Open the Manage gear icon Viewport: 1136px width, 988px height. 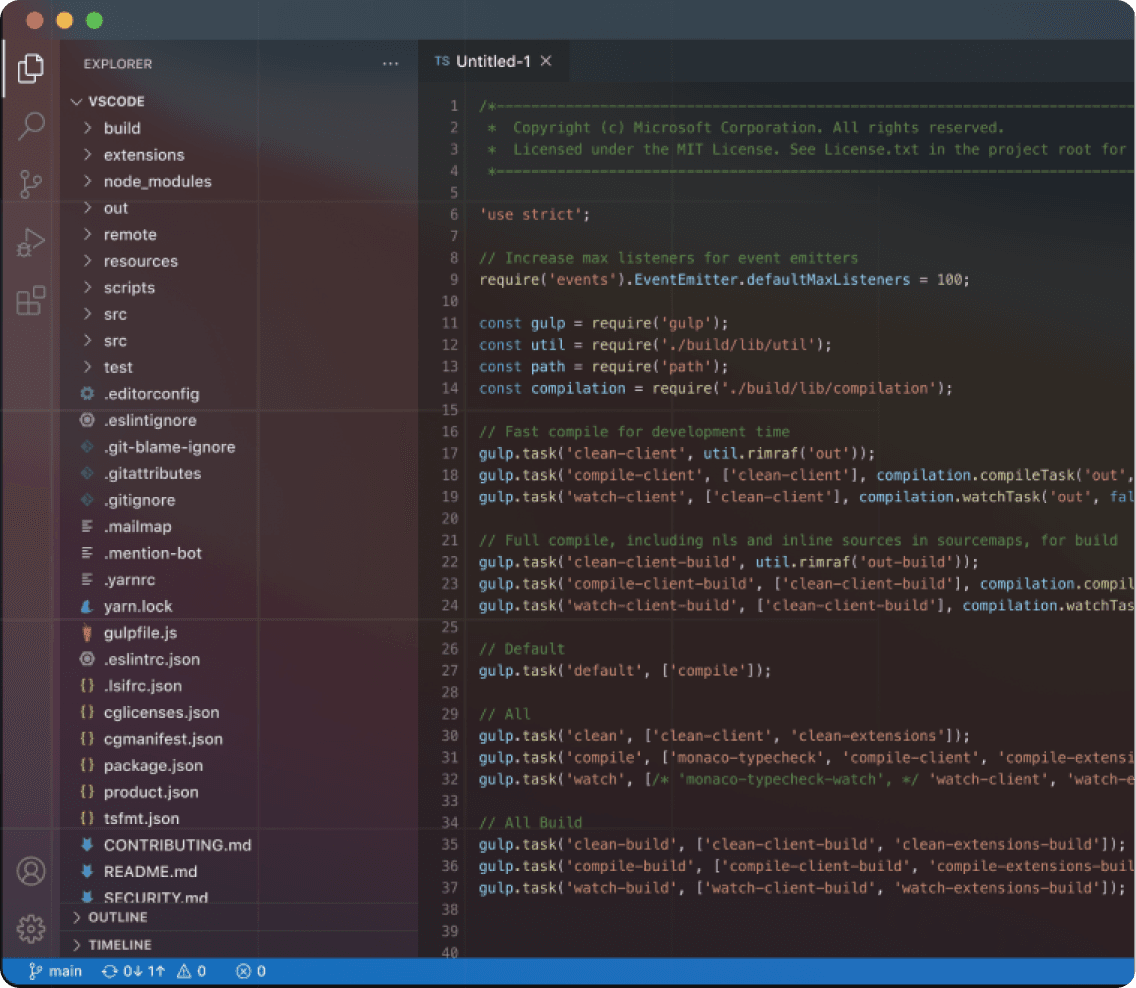click(30, 929)
